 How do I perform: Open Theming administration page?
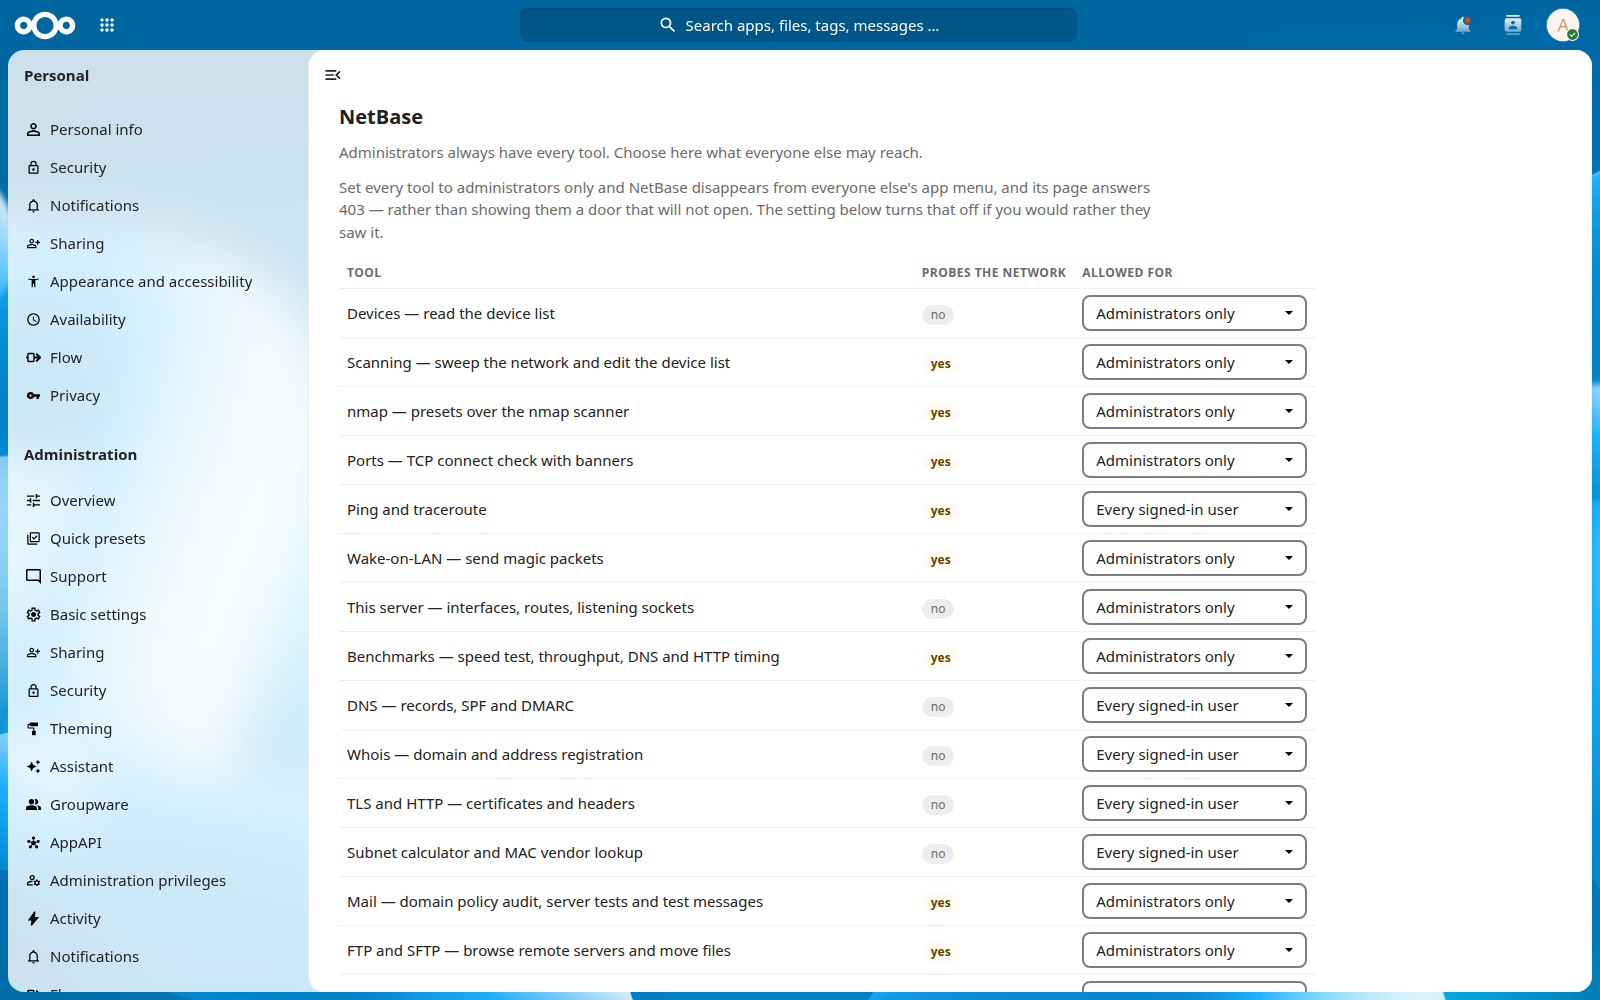(158, 729)
